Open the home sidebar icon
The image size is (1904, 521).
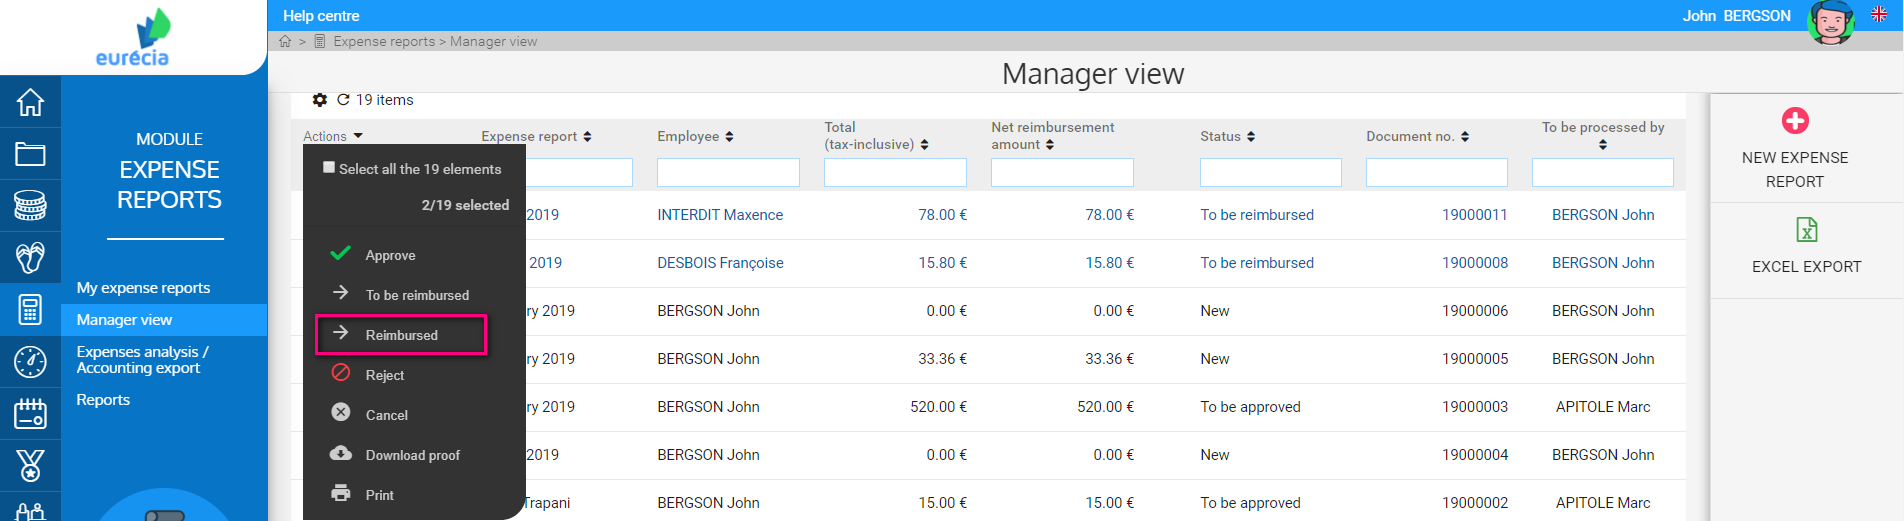coord(30,102)
